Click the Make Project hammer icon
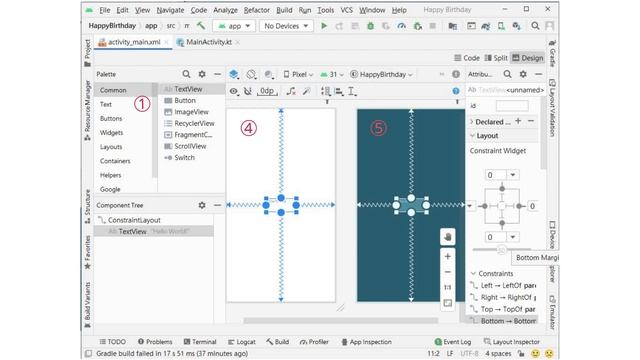Screen dimensions: 640x360 [x=201, y=26]
